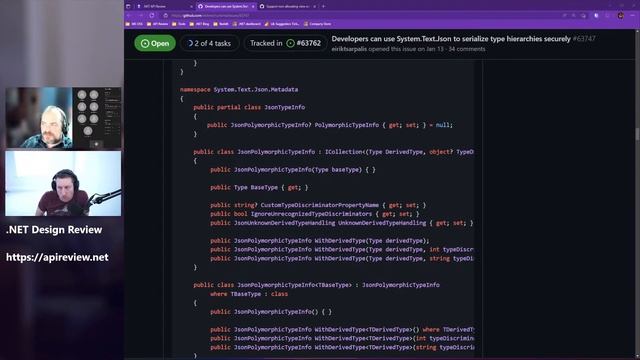This screenshot has height=360, width=640.
Task: Click the bottom webcam video with microphone
Action: tap(63, 183)
